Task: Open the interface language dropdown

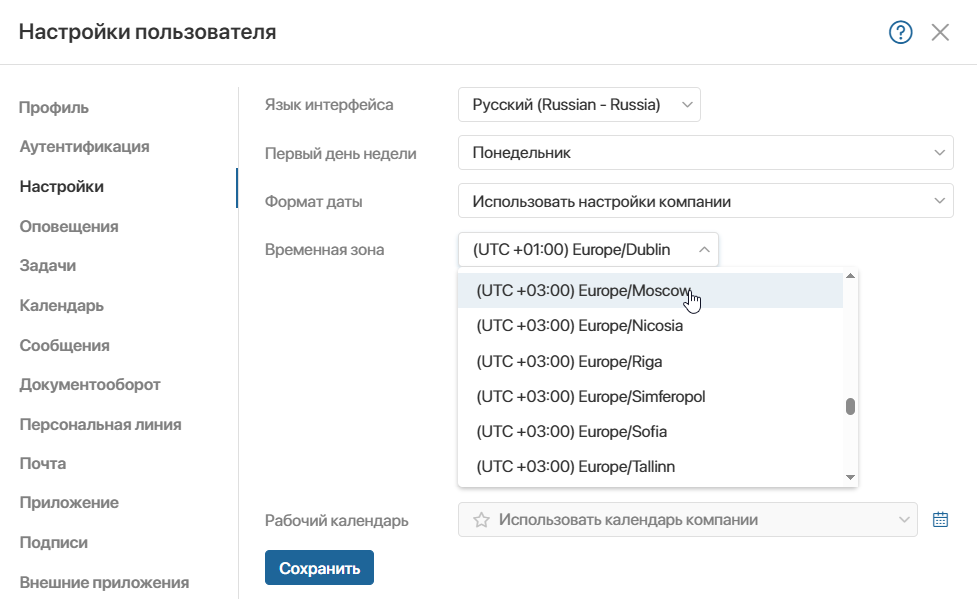Action: pyautogui.click(x=579, y=105)
